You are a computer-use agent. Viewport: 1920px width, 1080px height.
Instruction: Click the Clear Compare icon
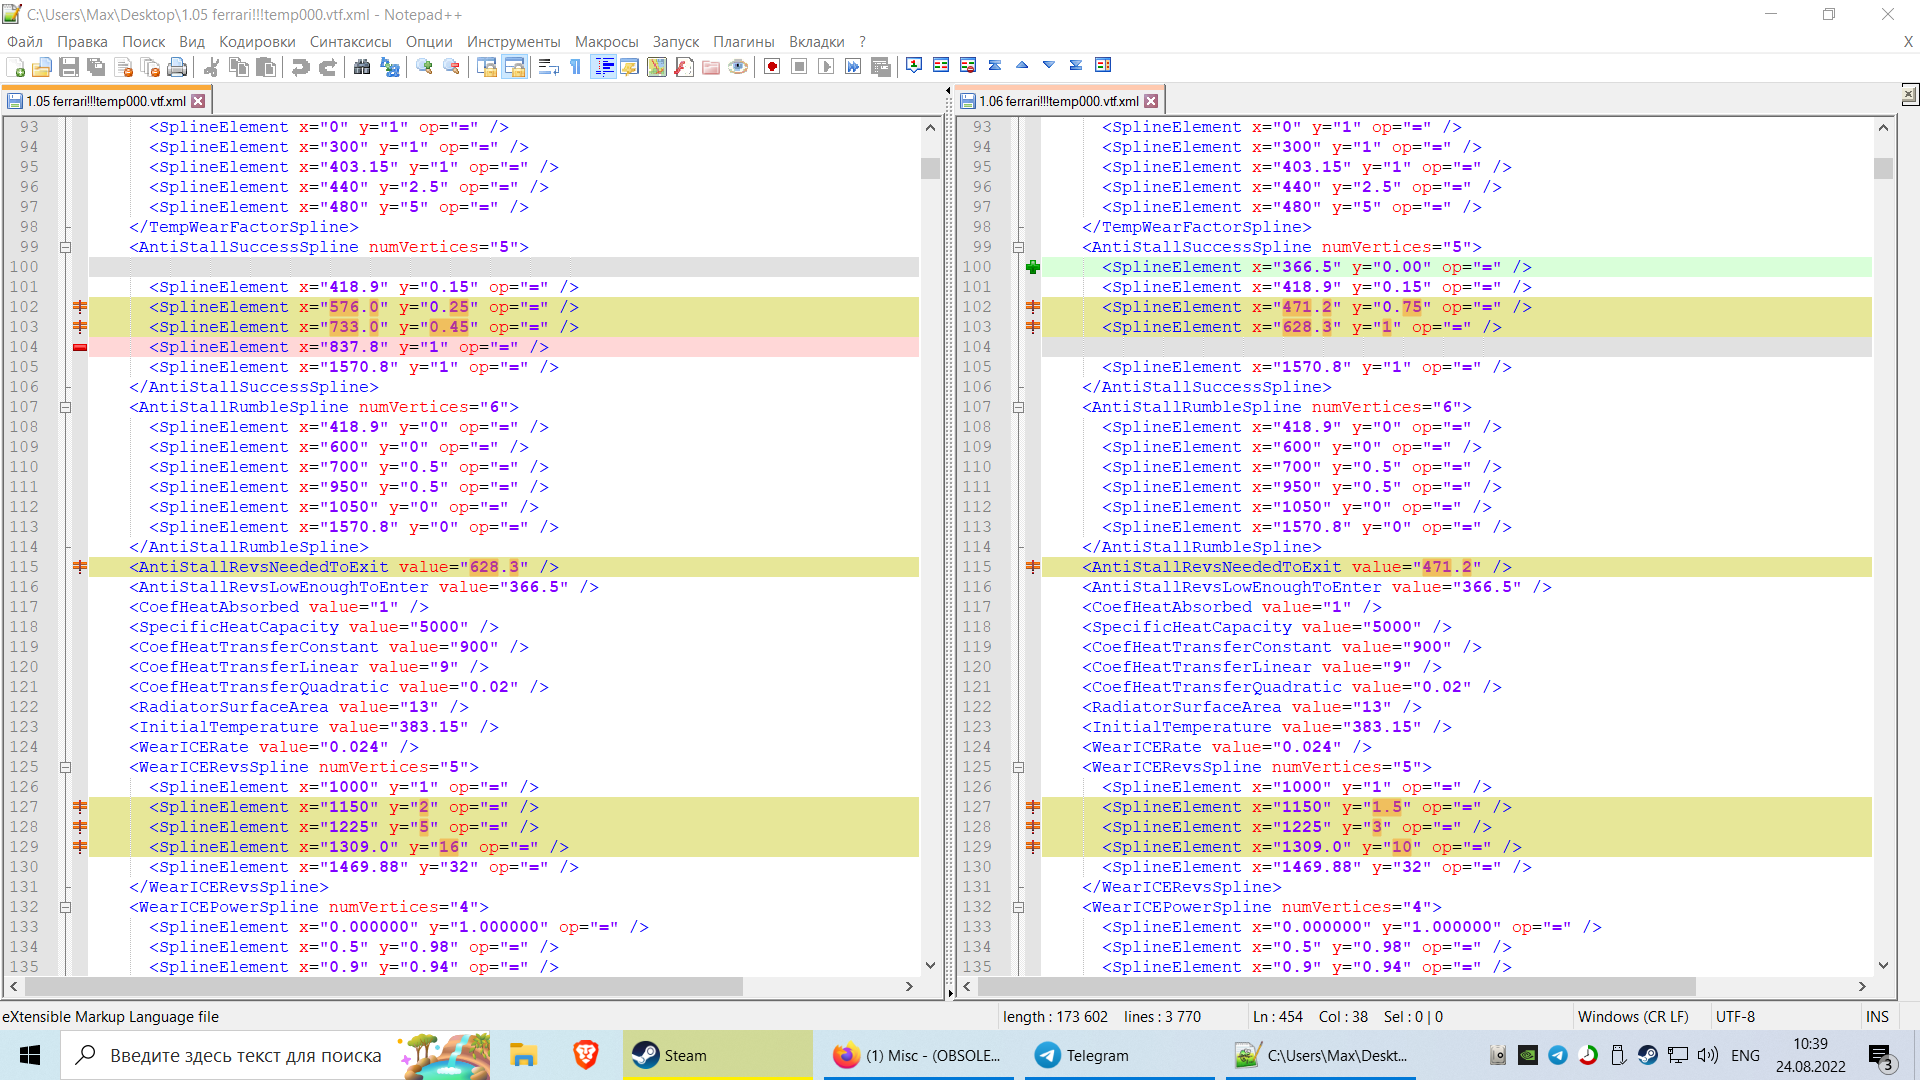click(968, 65)
